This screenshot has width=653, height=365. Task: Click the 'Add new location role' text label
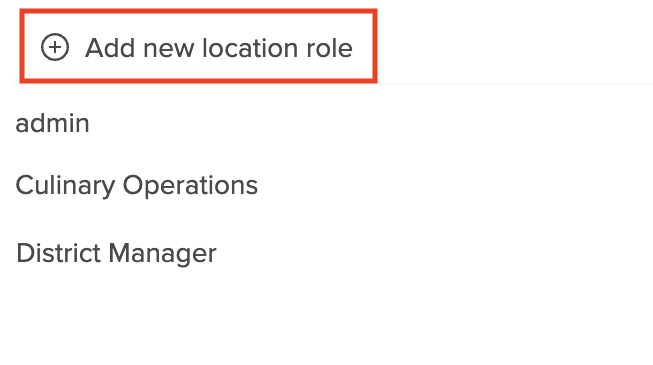(x=219, y=48)
